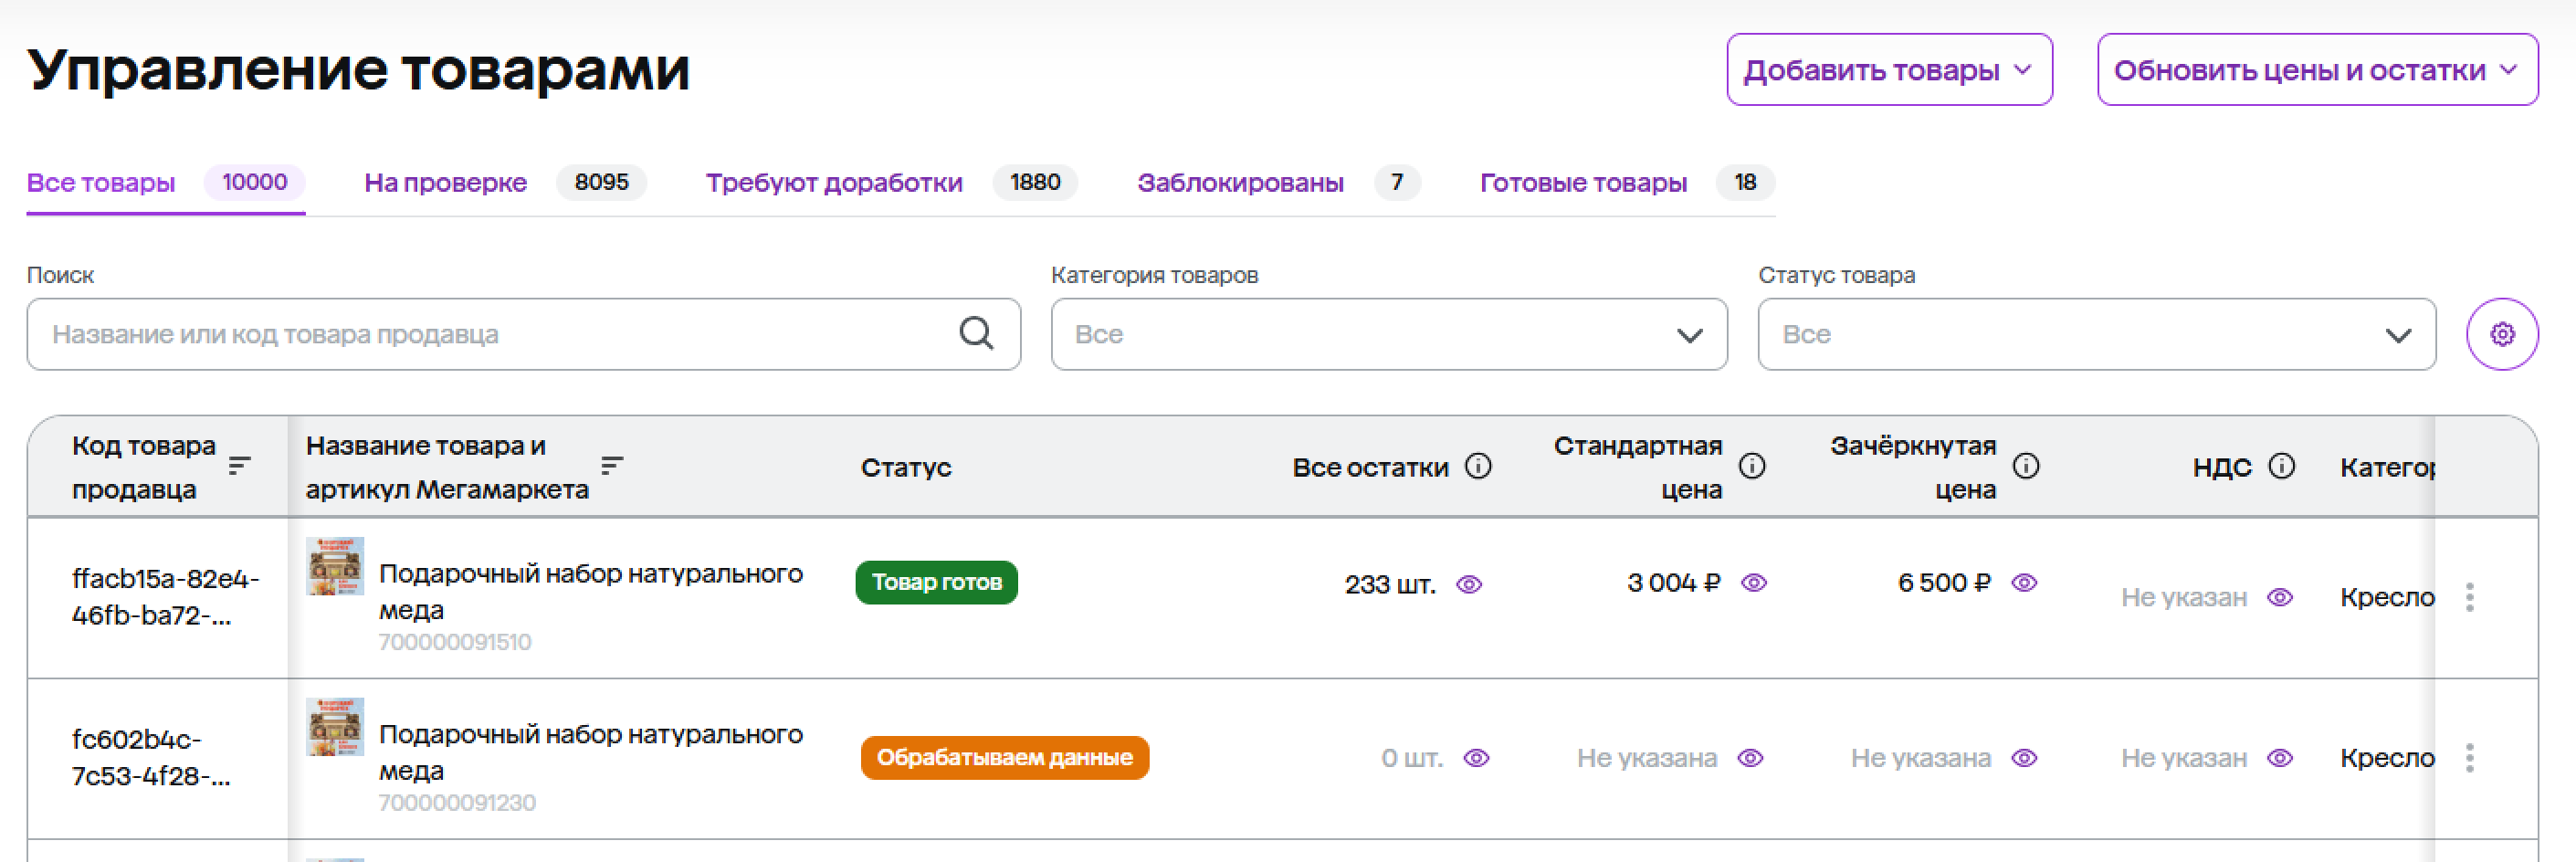2576x862 pixels.
Task: Switch to Все товары tab
Action: tap(165, 183)
